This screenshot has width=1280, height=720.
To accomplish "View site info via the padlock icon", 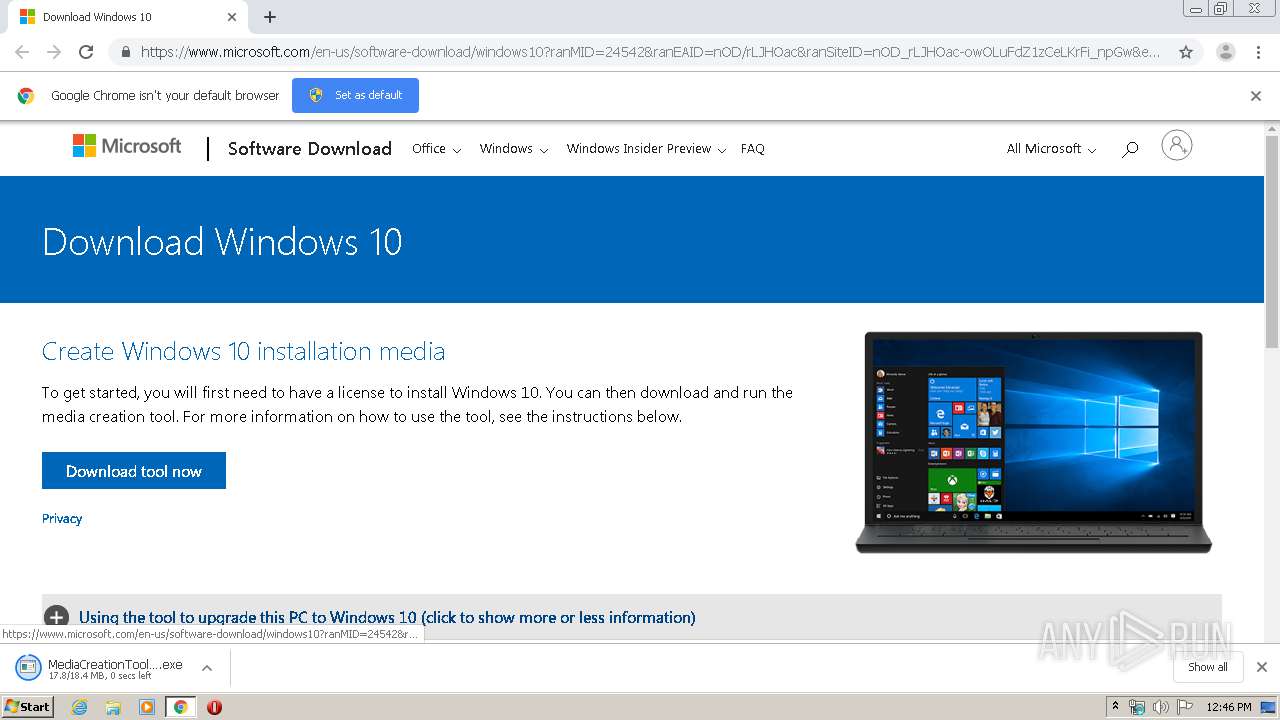I will tap(125, 52).
